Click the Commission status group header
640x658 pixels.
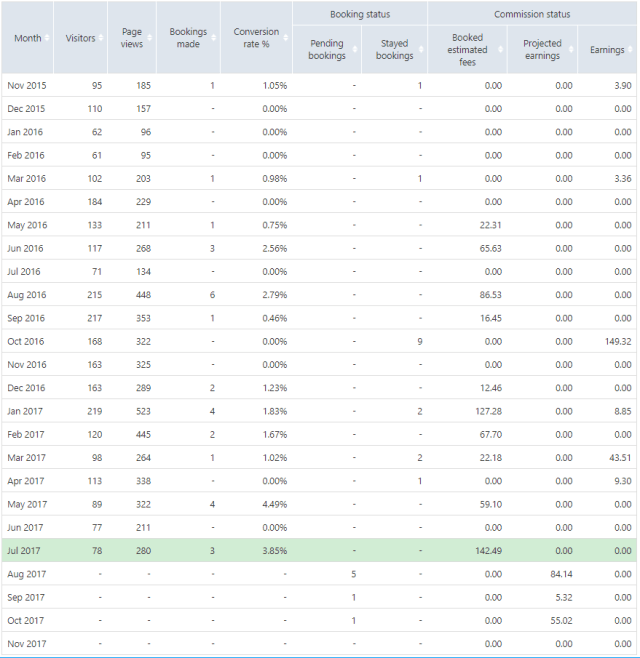532,15
